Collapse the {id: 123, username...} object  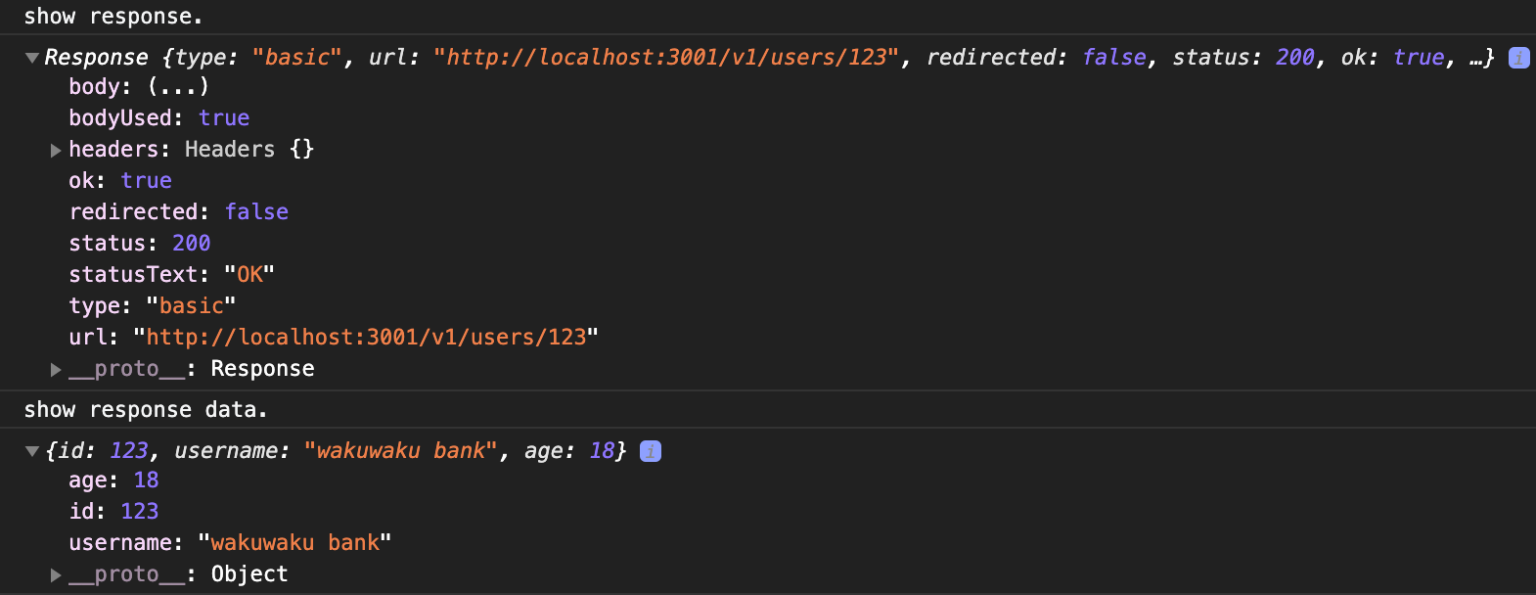(33, 452)
